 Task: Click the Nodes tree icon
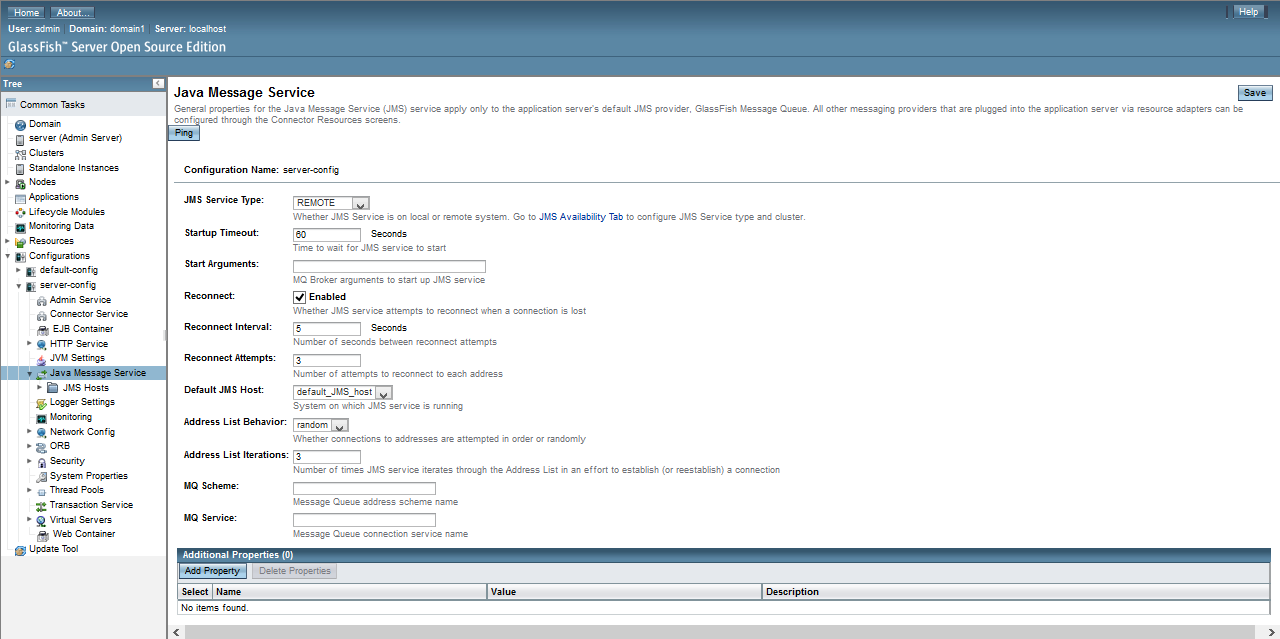[20, 183]
